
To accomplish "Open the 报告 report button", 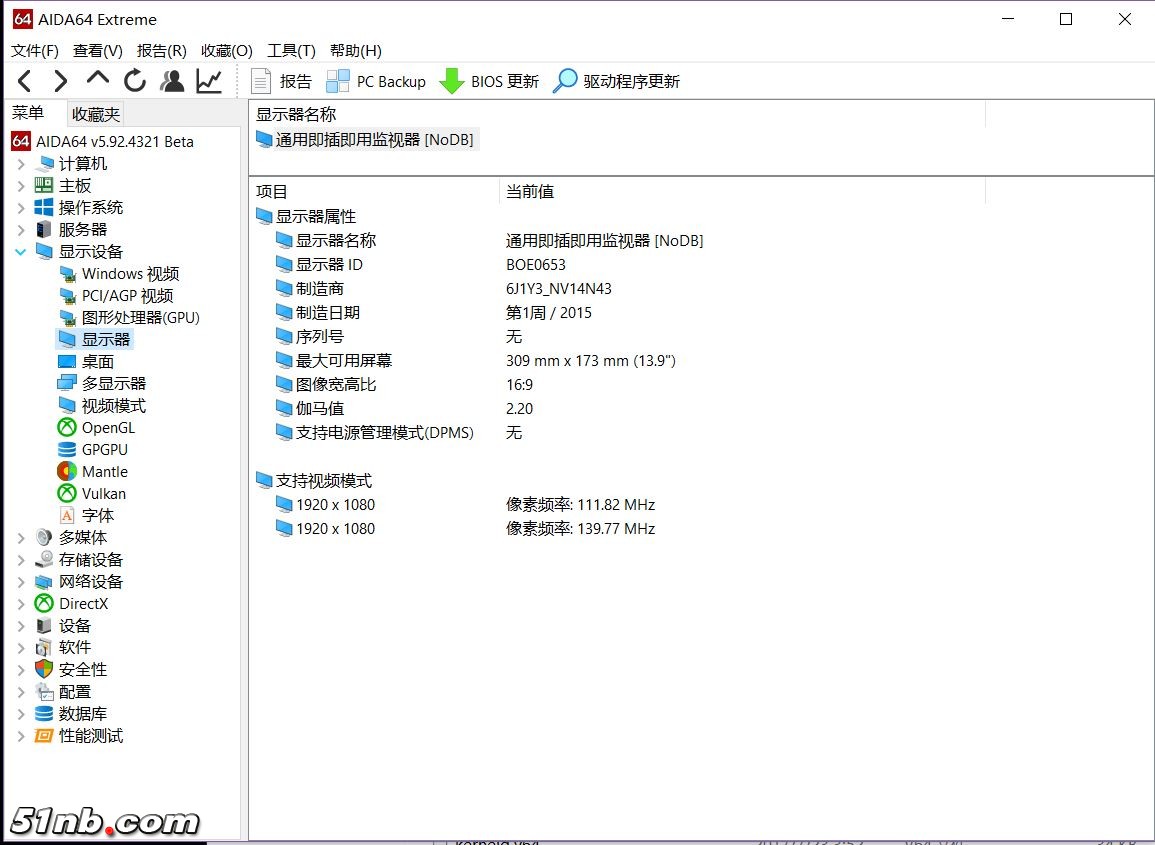I will coord(281,81).
